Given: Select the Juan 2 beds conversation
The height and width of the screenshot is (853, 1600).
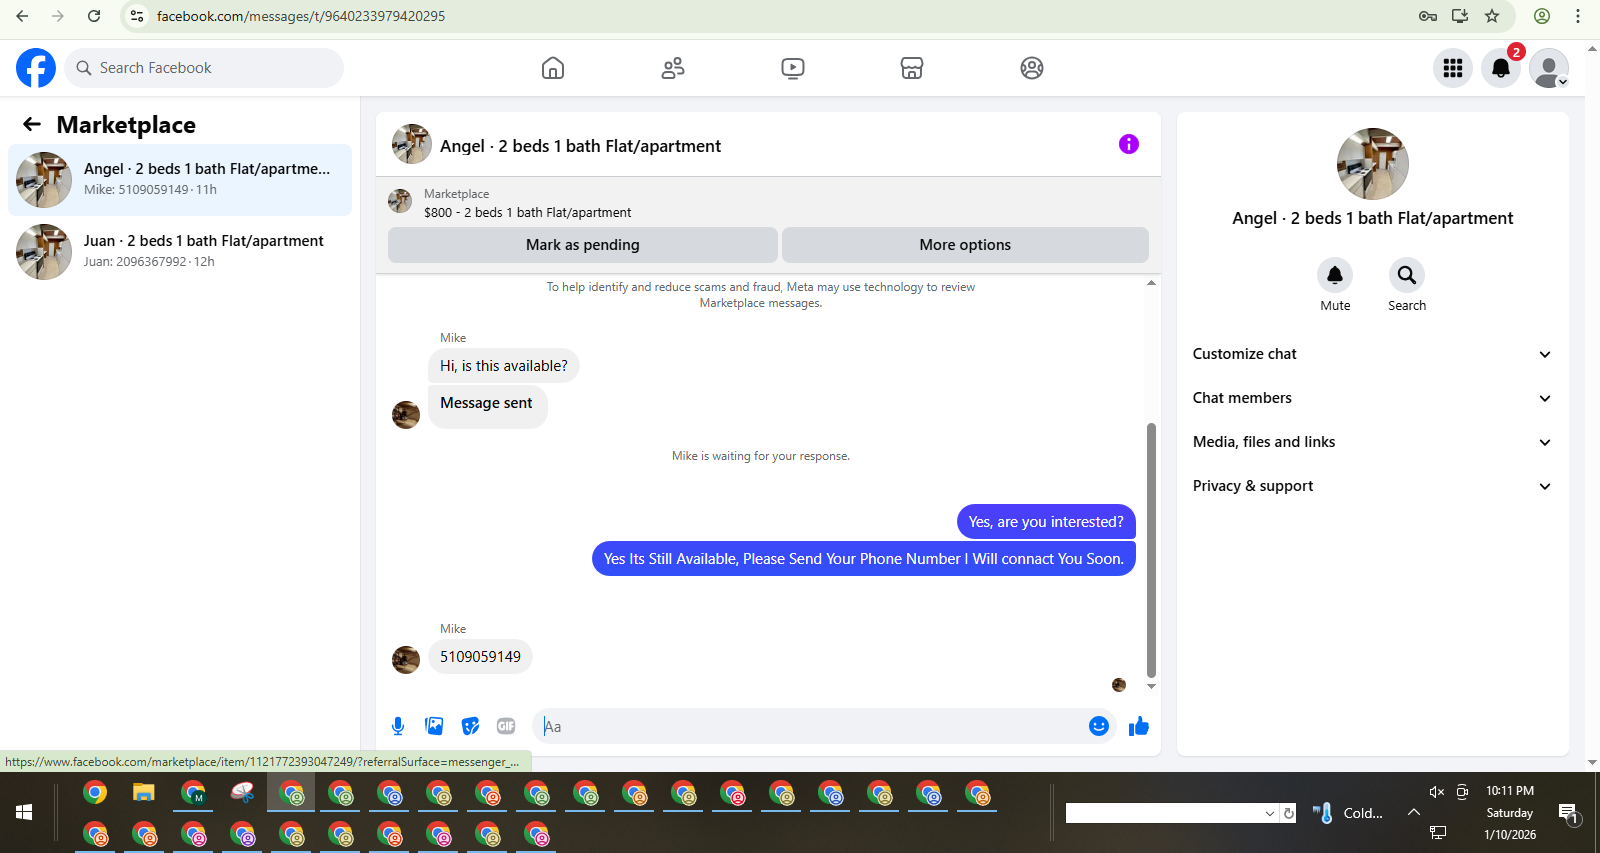Looking at the screenshot, I should (180, 252).
